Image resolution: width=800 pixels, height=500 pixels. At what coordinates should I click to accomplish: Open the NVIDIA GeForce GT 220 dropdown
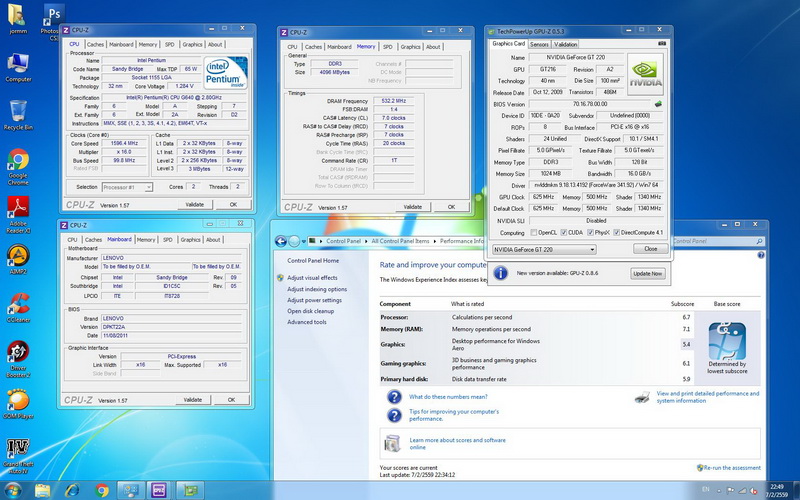546,248
